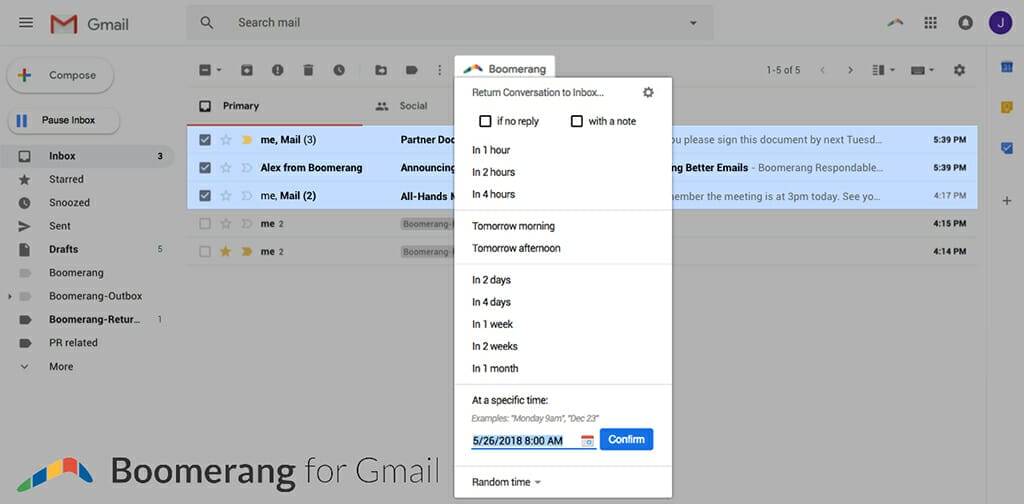
Task: Open the calendar date picker icon
Action: [x=587, y=441]
